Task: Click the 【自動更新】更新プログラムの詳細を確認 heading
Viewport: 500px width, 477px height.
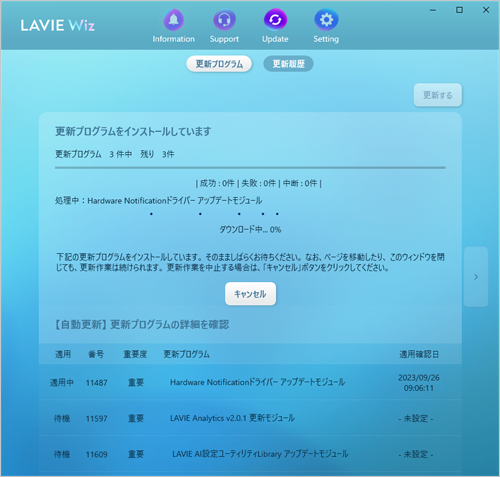Action: pyautogui.click(x=142, y=324)
